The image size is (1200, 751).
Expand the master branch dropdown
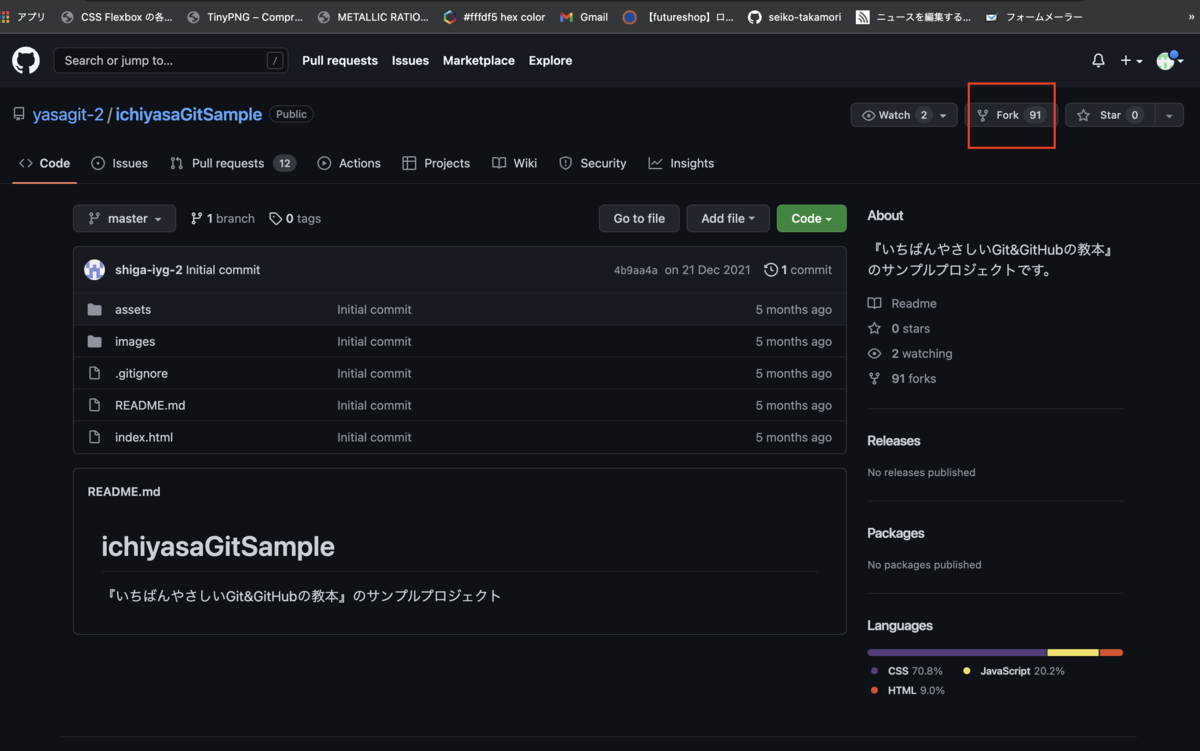tap(124, 218)
